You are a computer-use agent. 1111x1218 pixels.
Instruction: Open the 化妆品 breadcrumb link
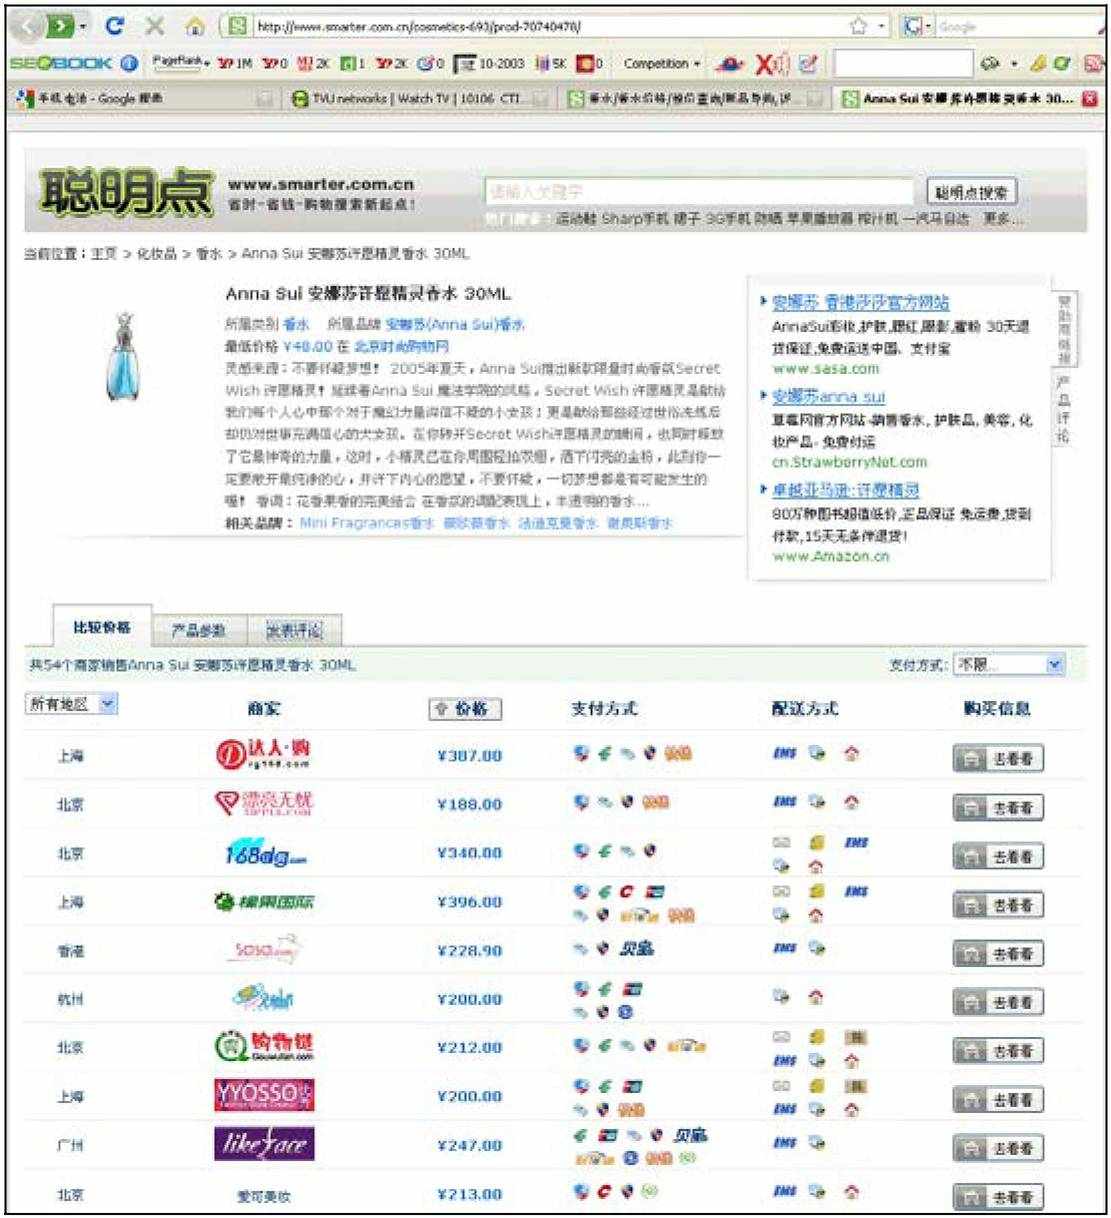pyautogui.click(x=156, y=254)
